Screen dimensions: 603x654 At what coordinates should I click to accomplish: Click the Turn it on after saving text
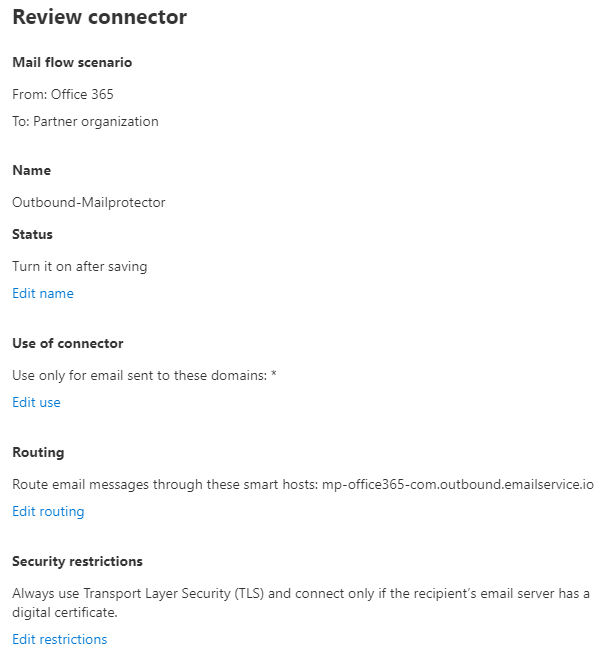80,266
